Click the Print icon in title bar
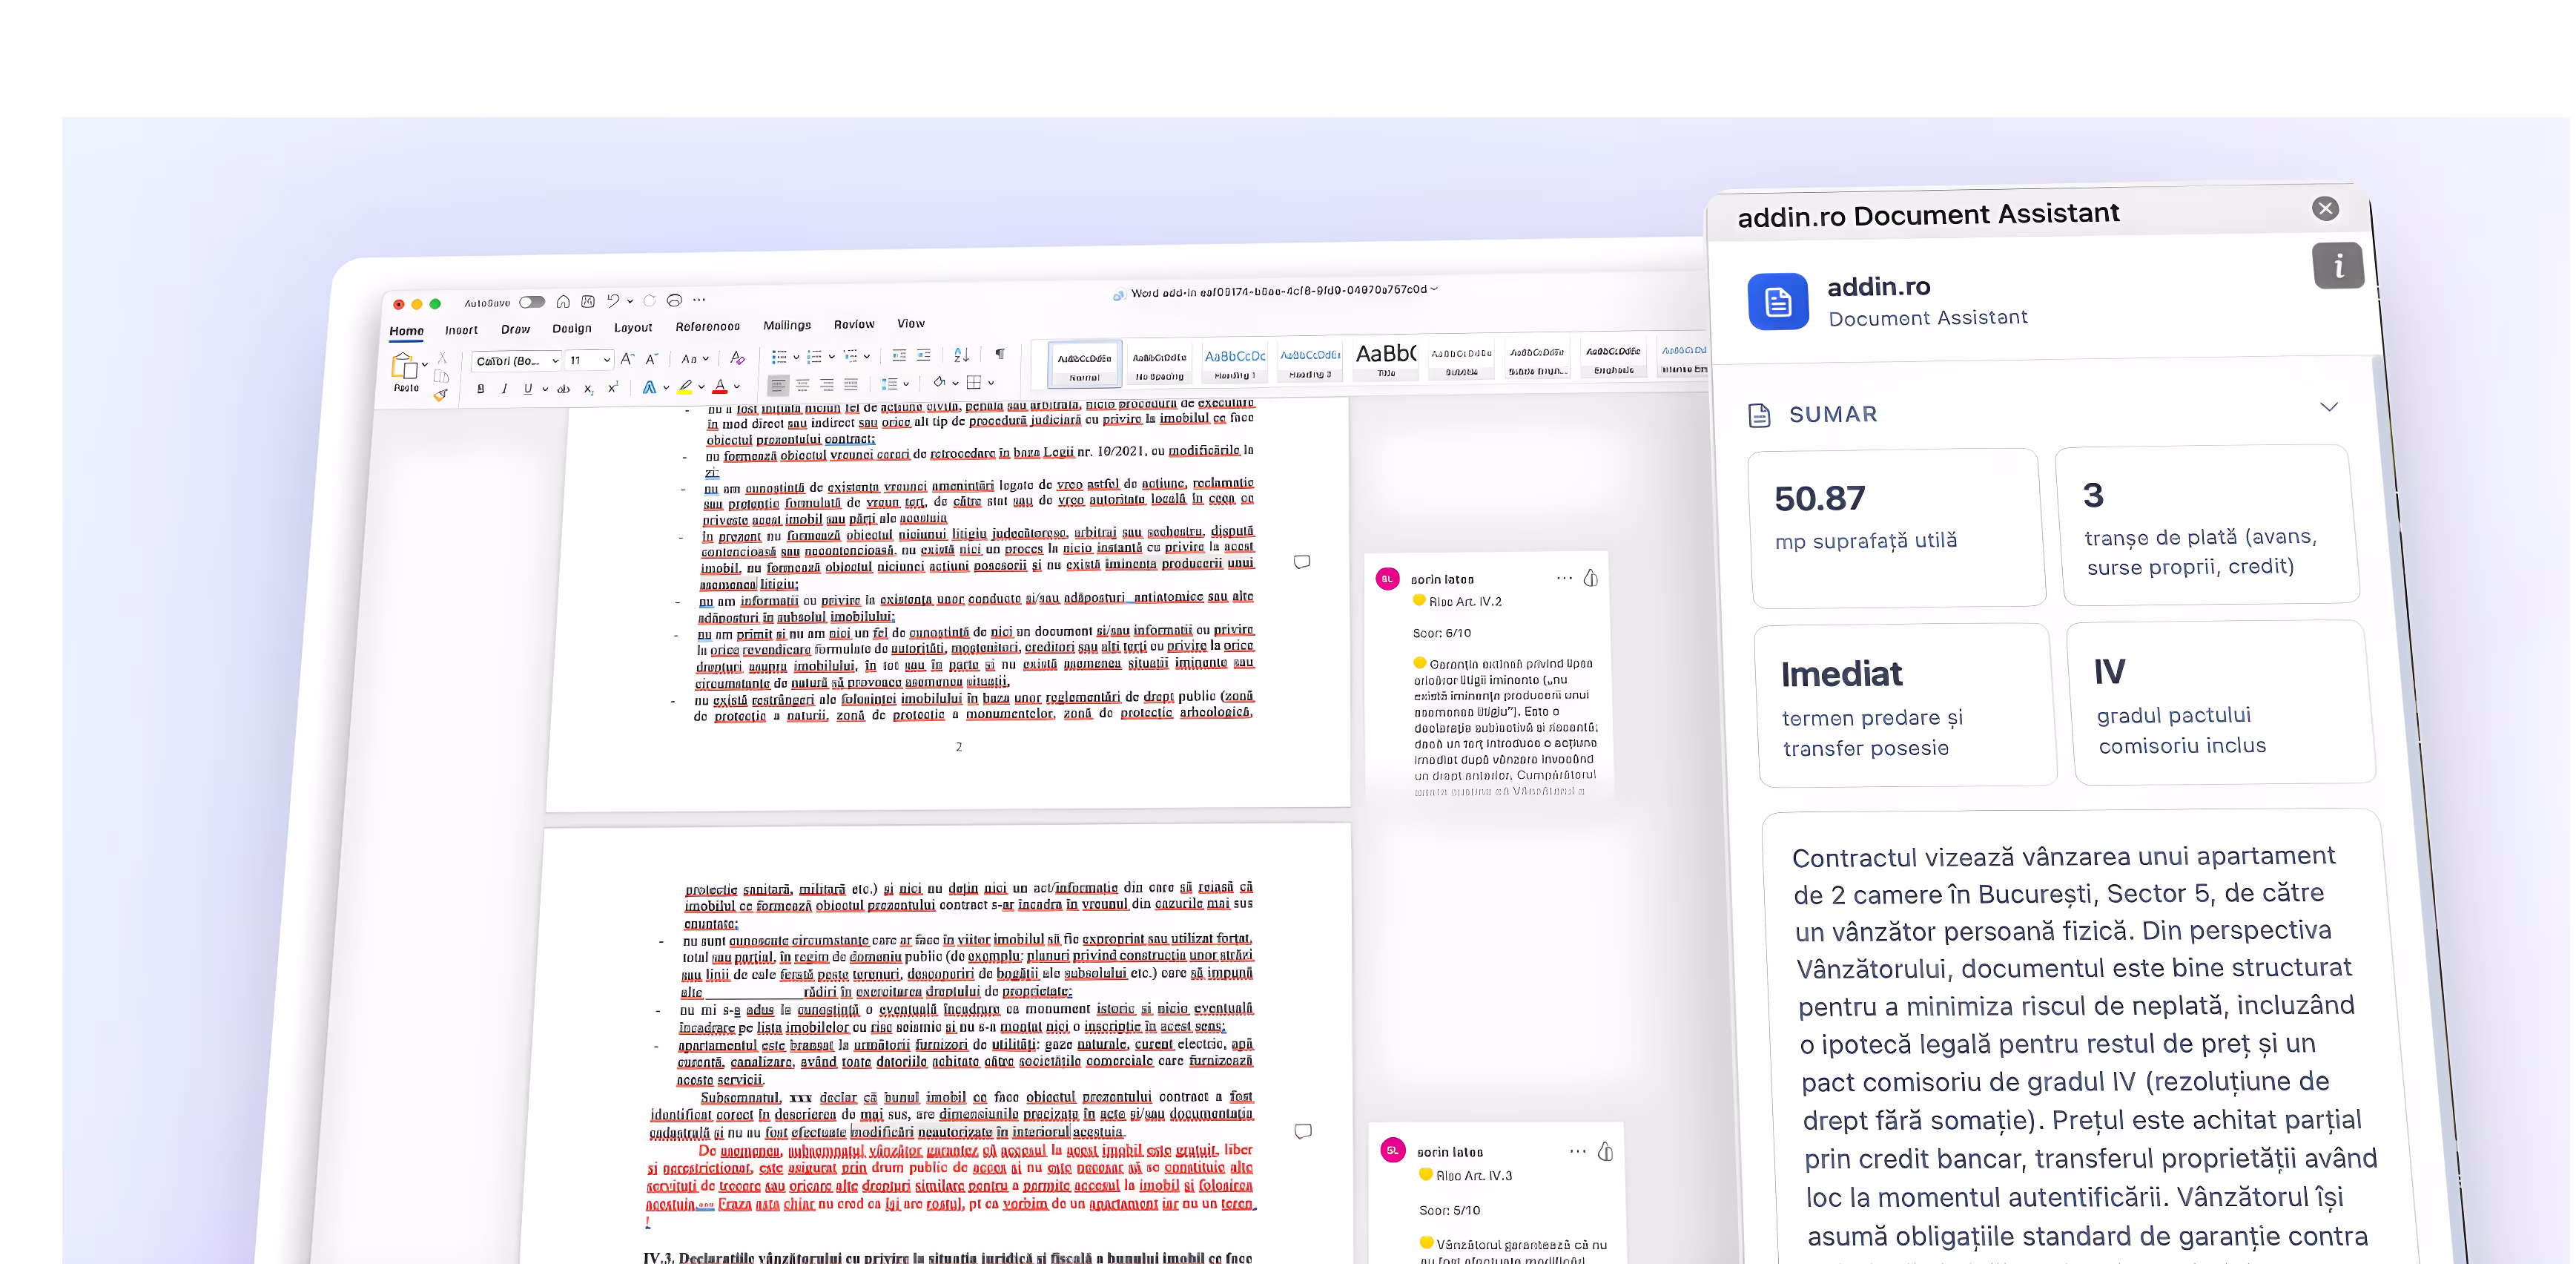The height and width of the screenshot is (1264, 2576). point(674,300)
